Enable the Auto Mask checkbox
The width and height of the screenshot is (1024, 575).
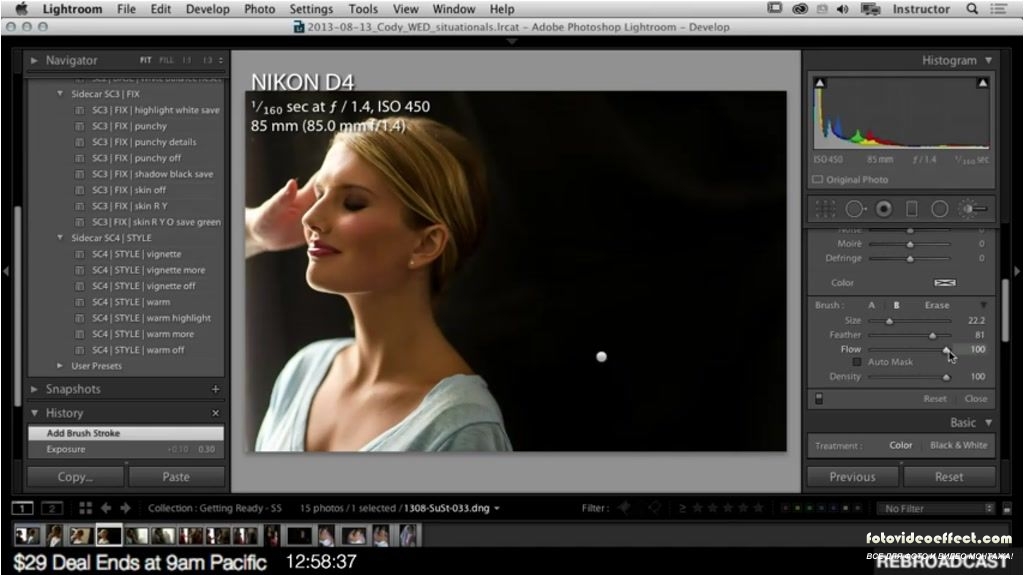(x=857, y=362)
